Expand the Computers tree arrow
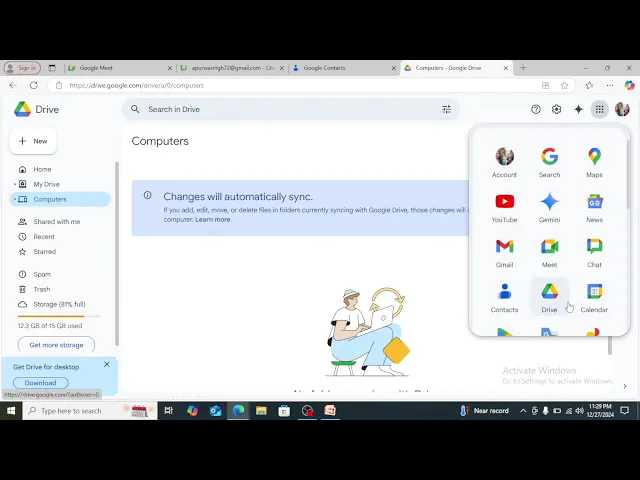Image resolution: width=640 pixels, height=480 pixels. (15, 199)
